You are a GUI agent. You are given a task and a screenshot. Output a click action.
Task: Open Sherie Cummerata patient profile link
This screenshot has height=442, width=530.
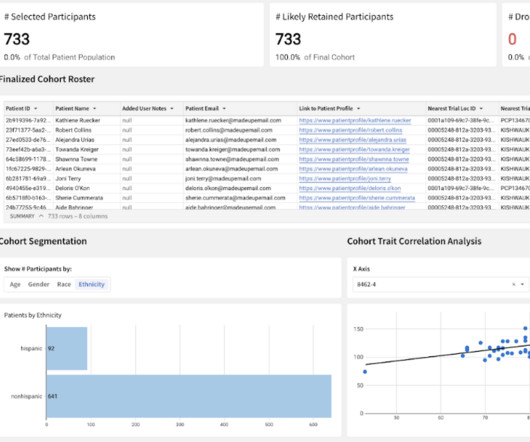[357, 198]
